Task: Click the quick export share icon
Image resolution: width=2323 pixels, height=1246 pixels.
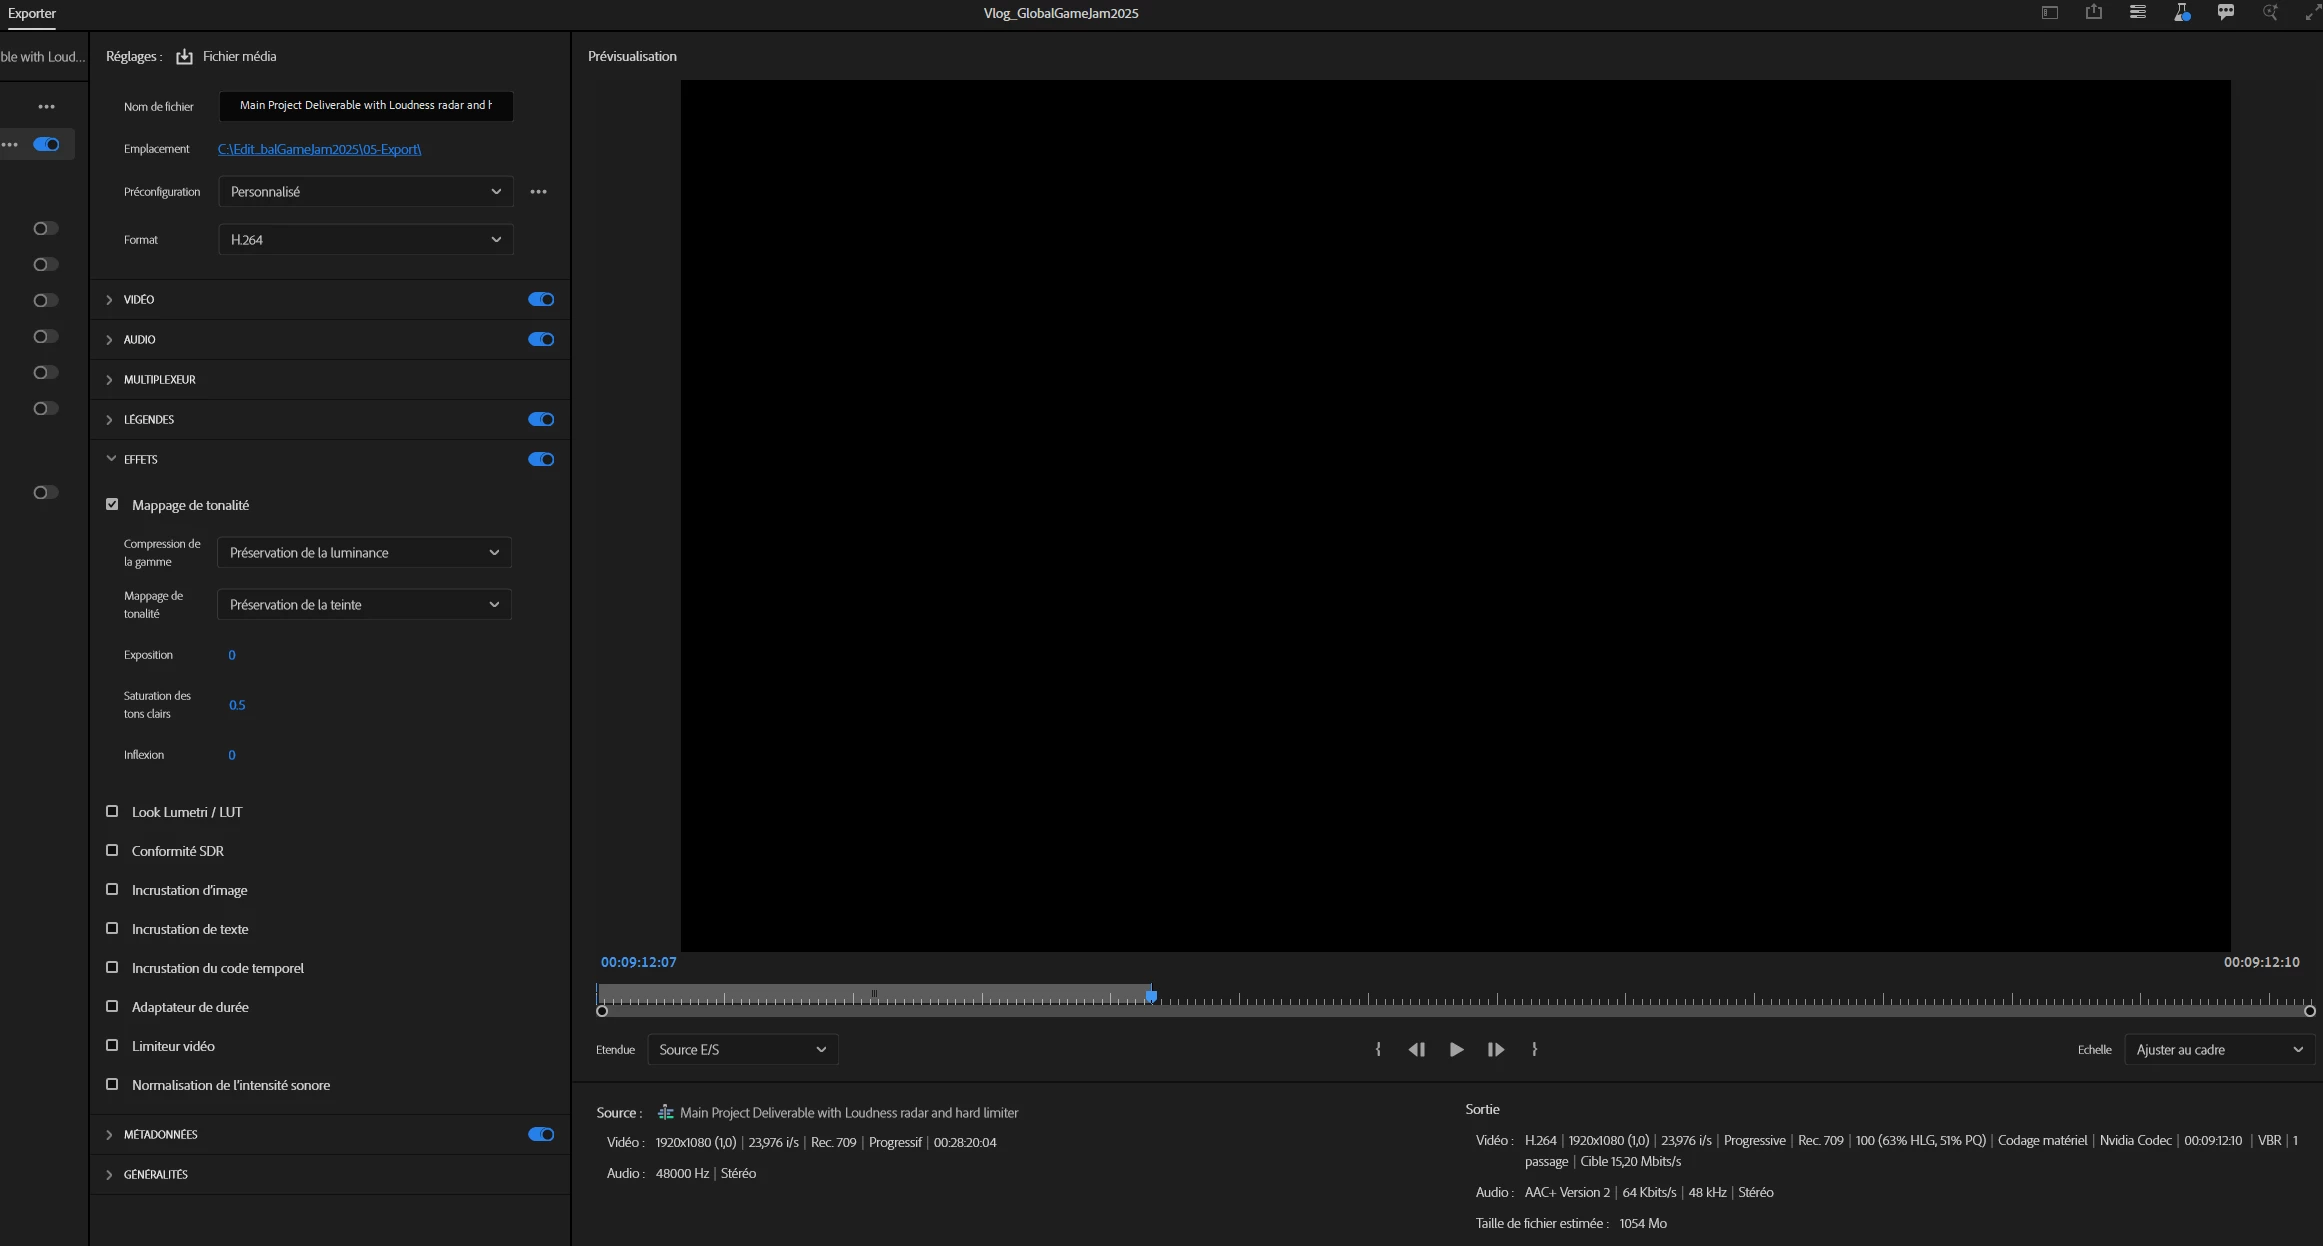Action: [2093, 13]
